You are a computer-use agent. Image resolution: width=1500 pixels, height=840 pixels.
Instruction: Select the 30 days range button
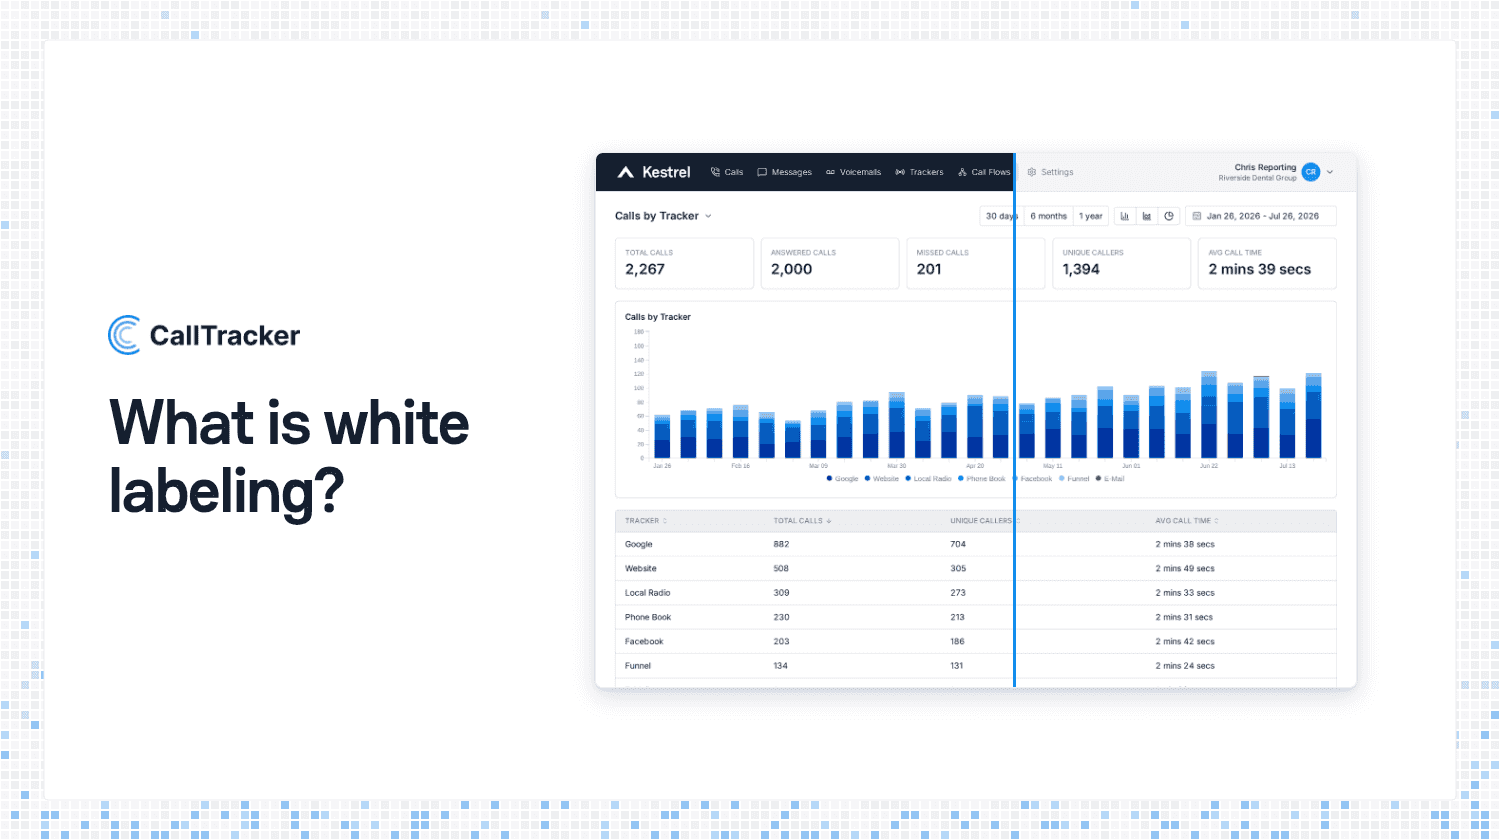pos(1001,216)
